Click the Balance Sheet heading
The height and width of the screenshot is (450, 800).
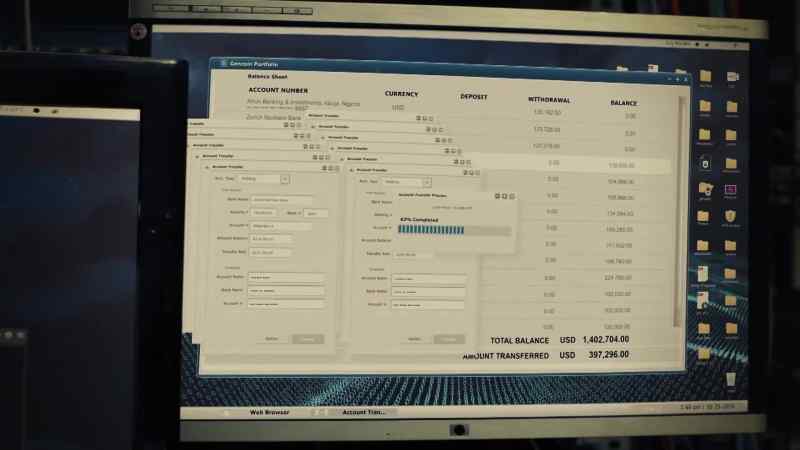click(x=267, y=77)
